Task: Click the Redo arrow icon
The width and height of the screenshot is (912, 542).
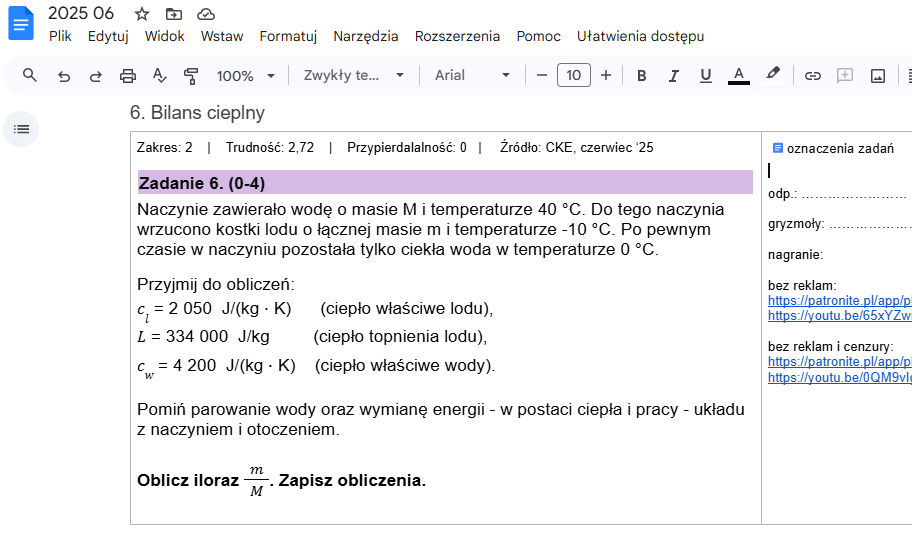Action: [x=96, y=75]
